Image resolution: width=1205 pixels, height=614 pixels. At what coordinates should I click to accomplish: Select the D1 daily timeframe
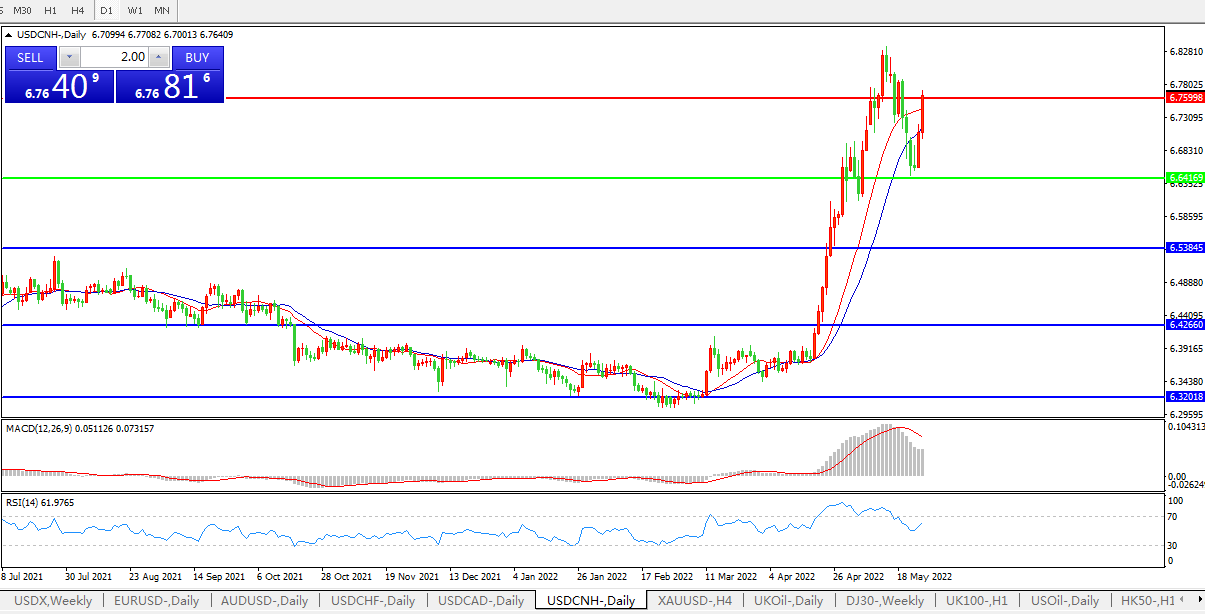coord(106,10)
